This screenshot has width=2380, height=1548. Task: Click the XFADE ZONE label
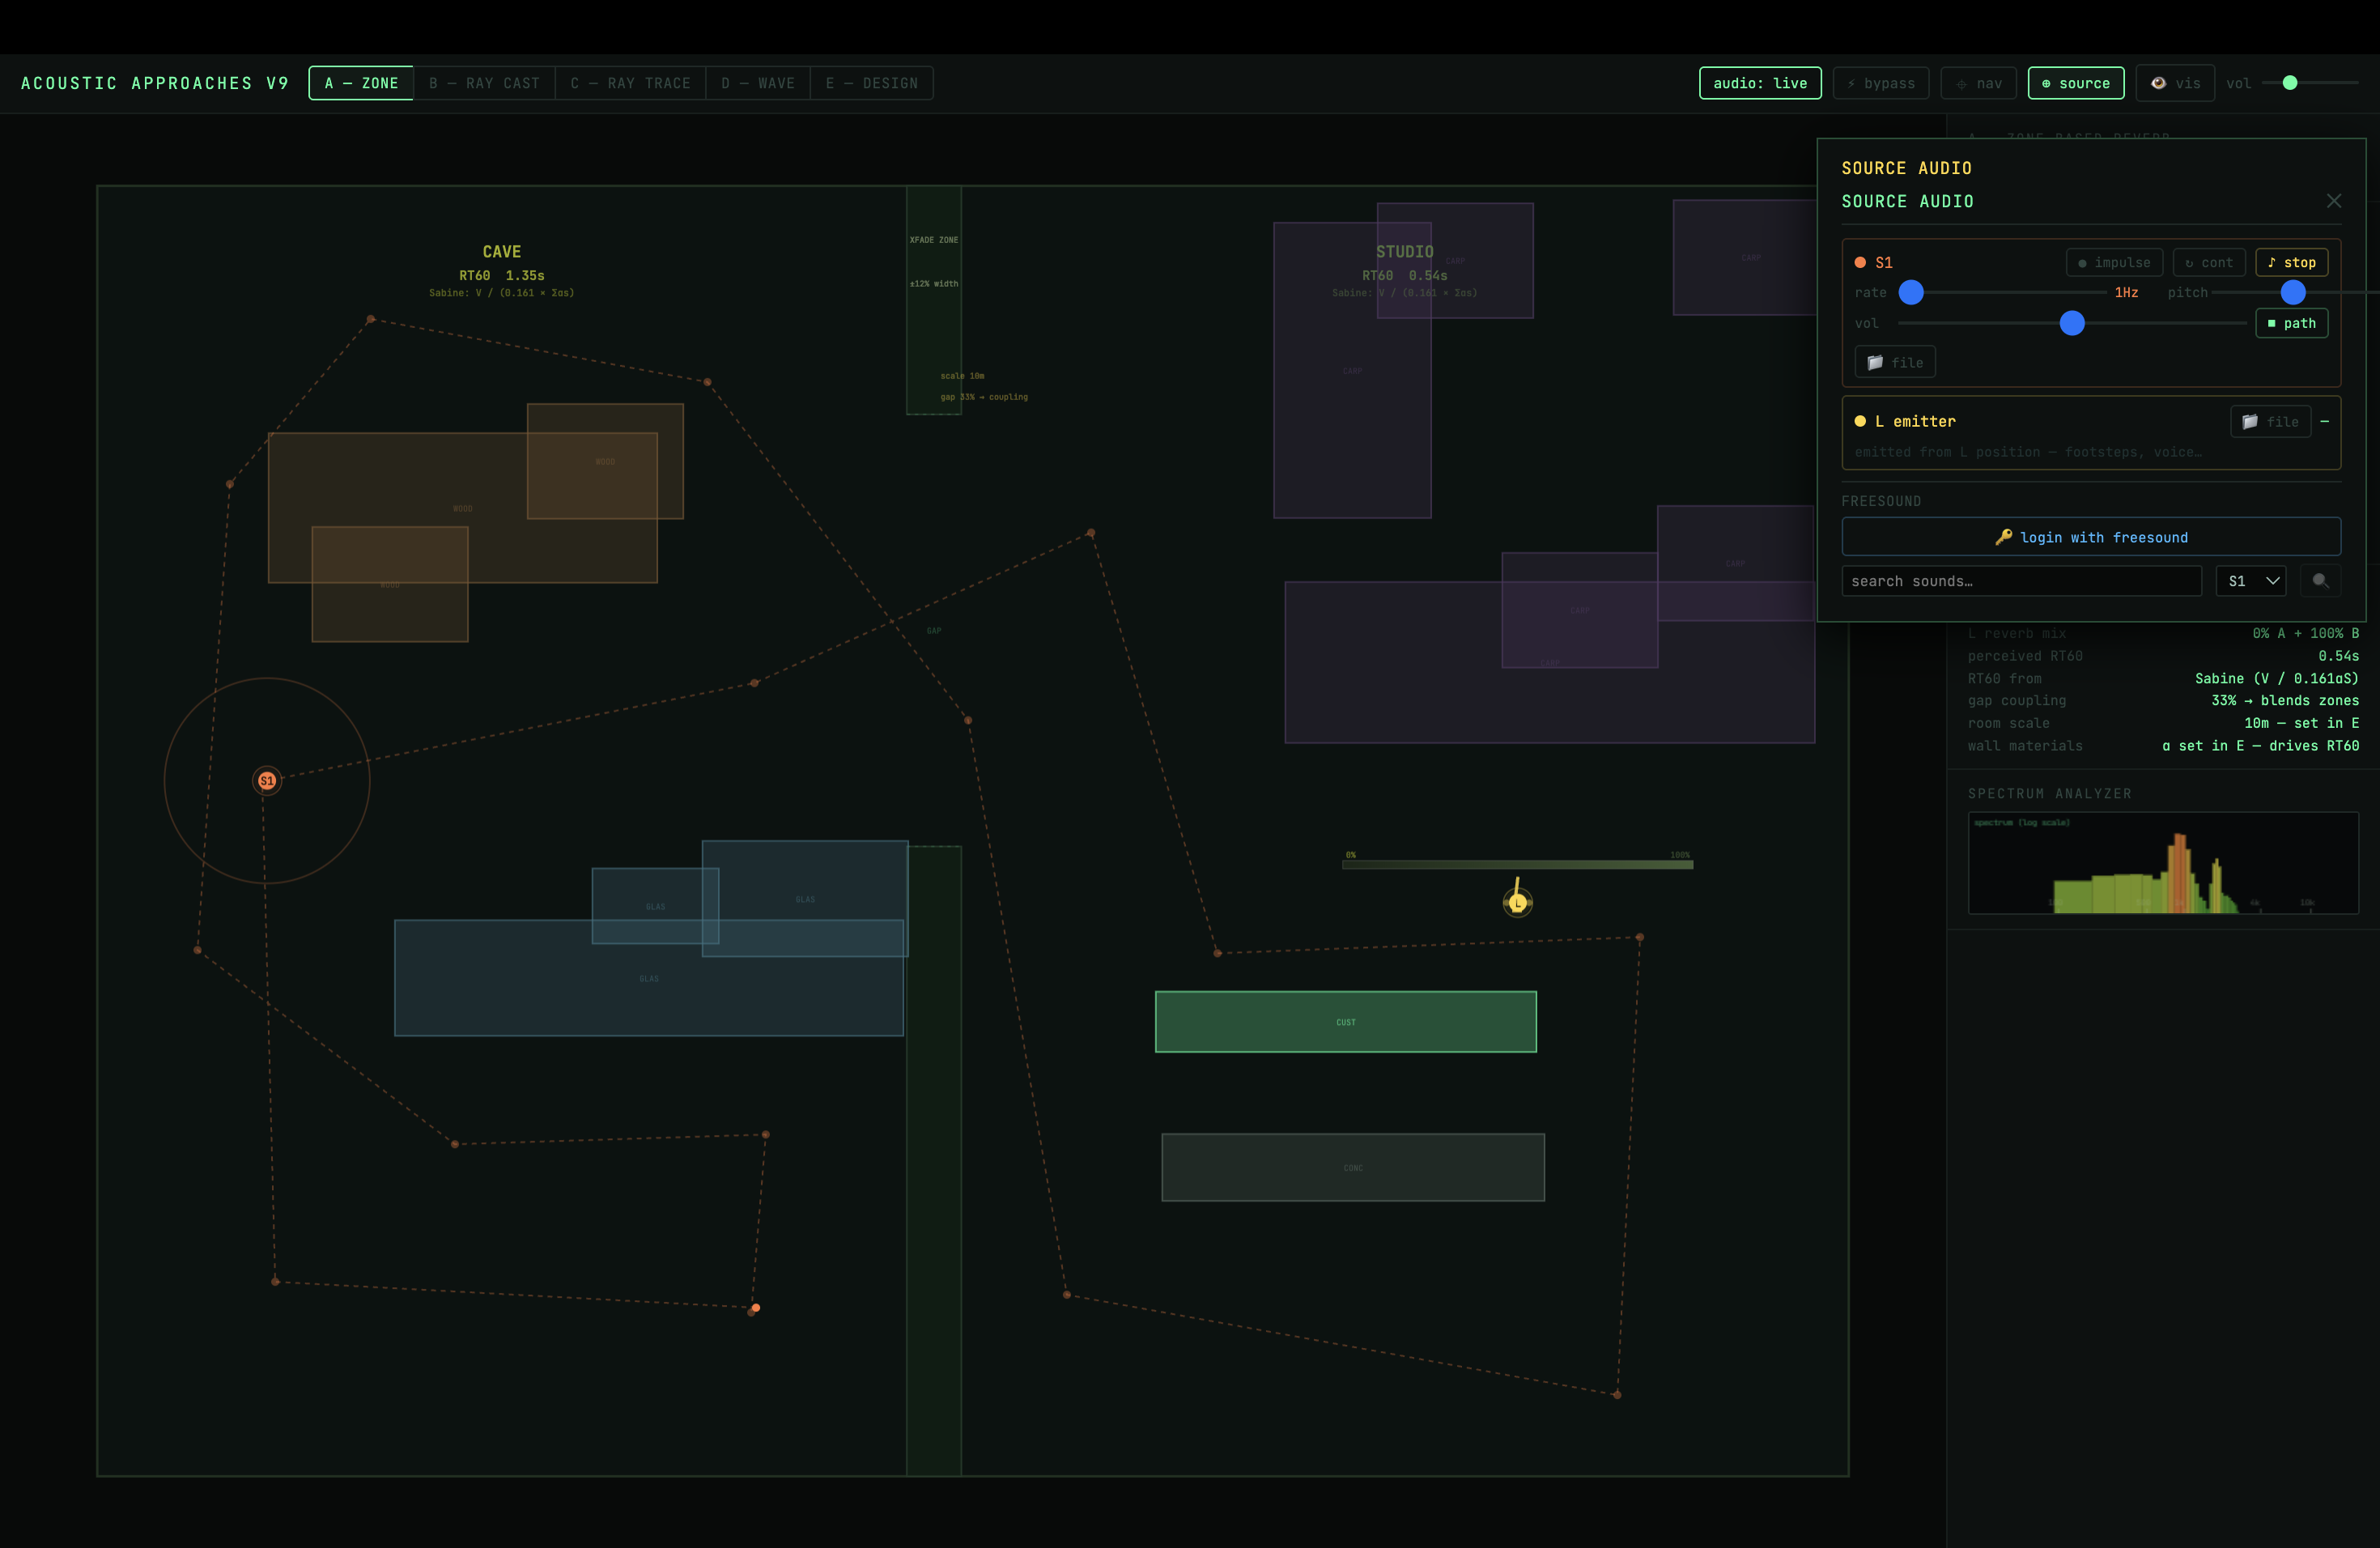(934, 240)
